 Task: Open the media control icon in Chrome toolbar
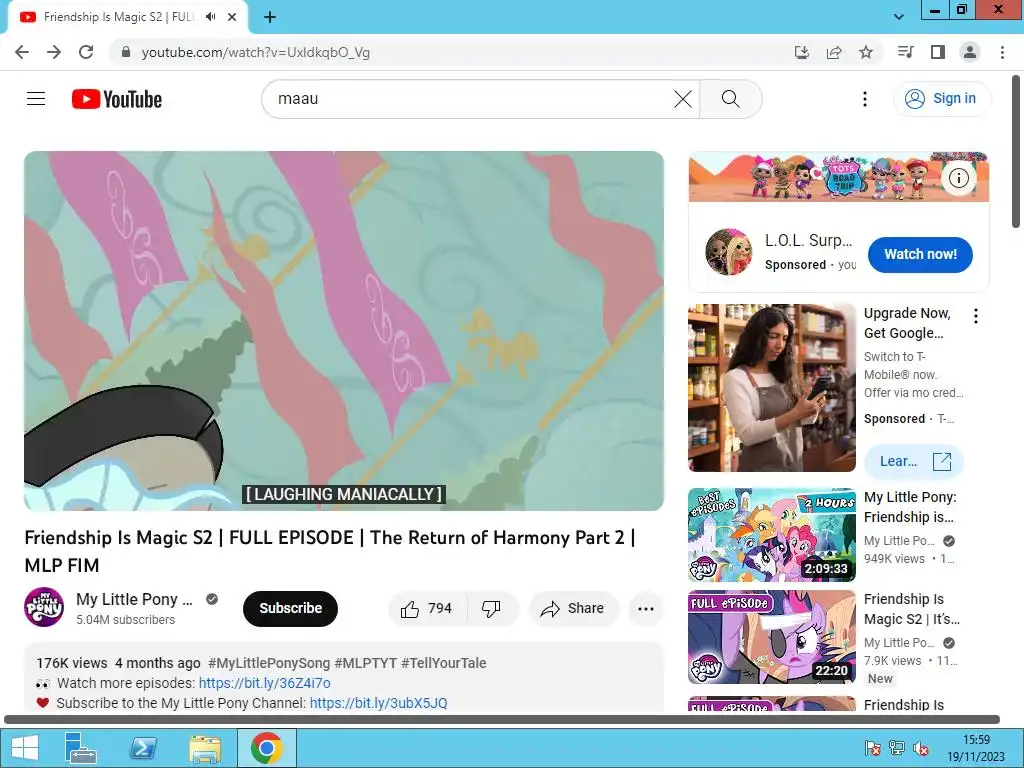coord(905,52)
